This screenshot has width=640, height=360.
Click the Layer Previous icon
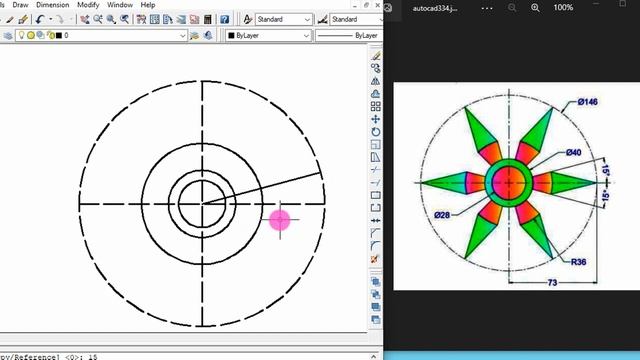pos(208,36)
